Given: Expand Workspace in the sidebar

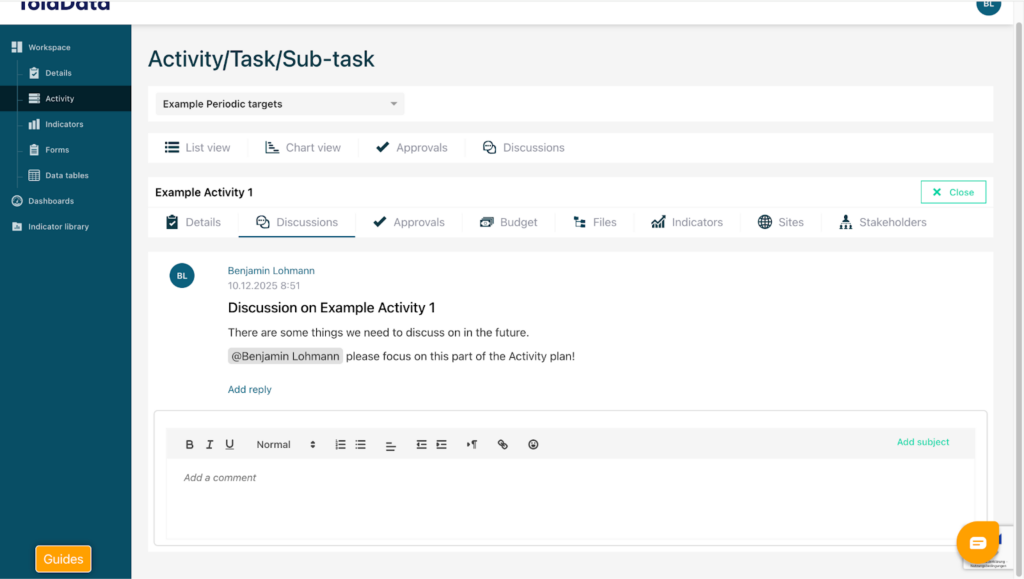Looking at the screenshot, I should point(49,47).
